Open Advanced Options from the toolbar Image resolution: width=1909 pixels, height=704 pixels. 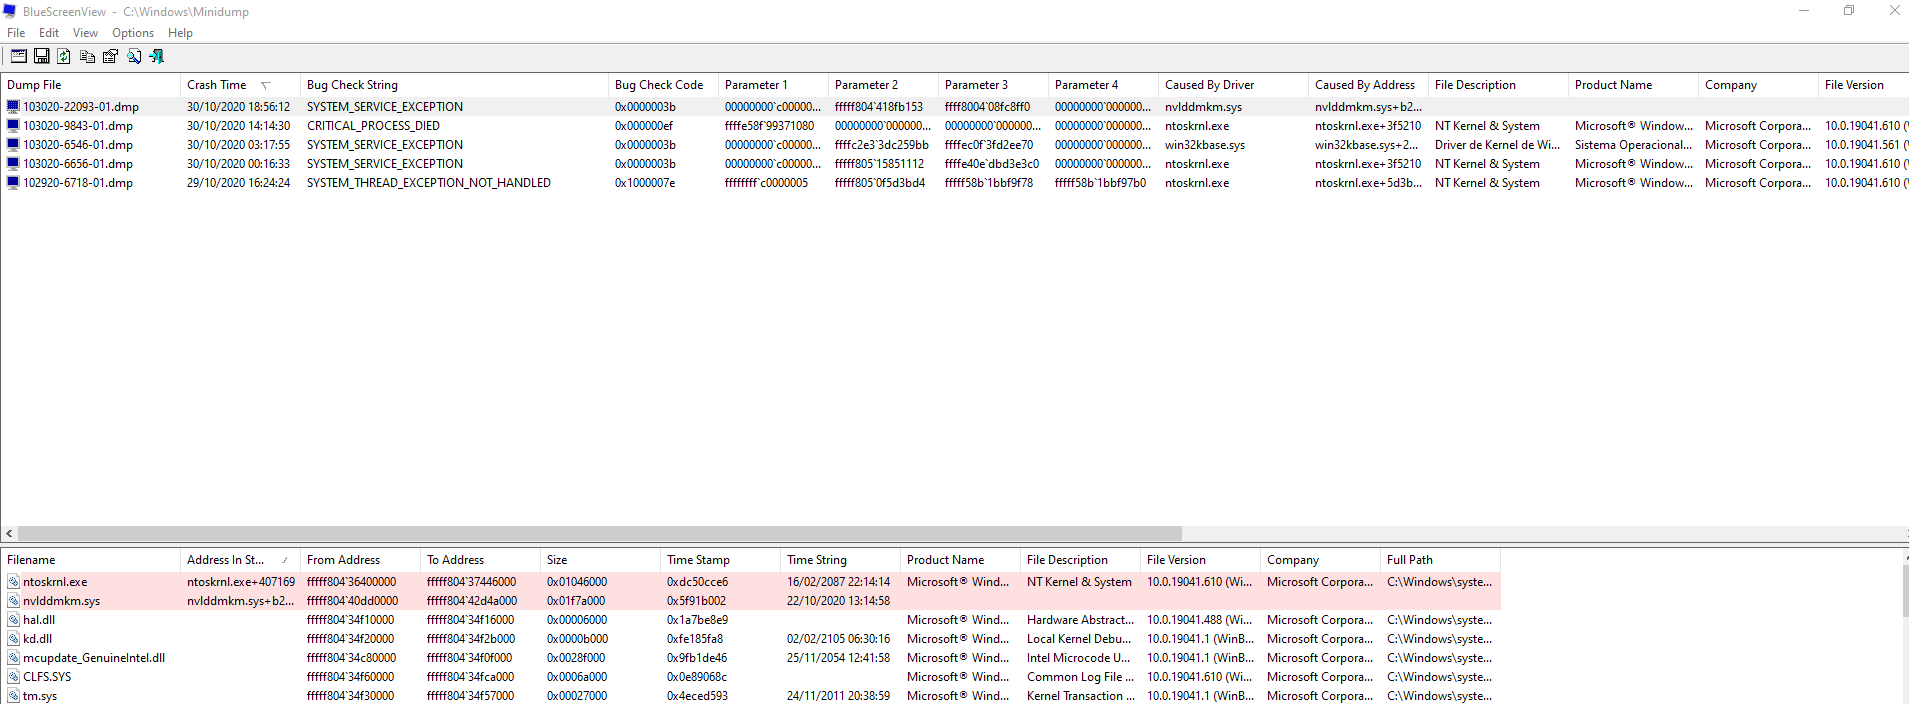coord(19,57)
